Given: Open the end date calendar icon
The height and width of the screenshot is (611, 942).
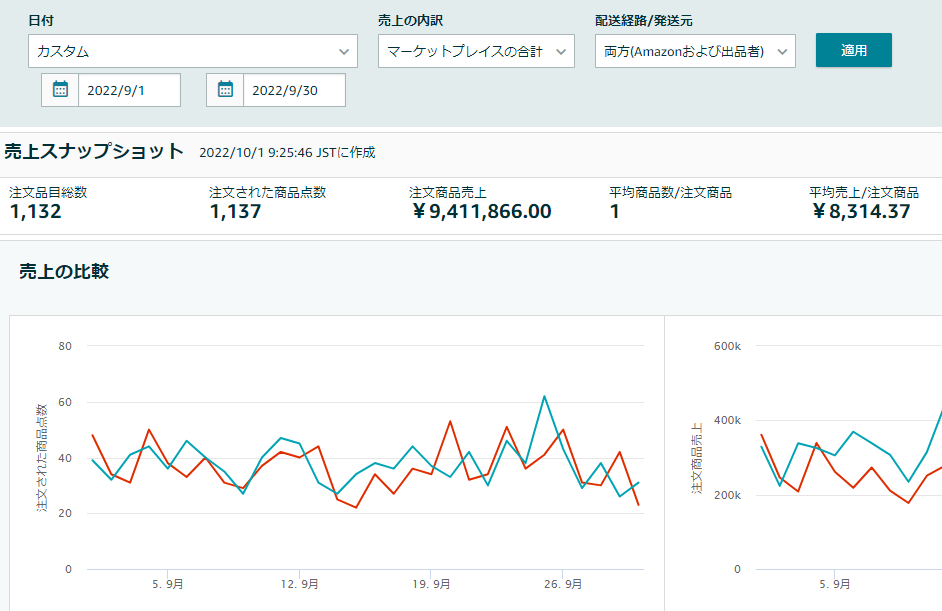Looking at the screenshot, I should [225, 90].
